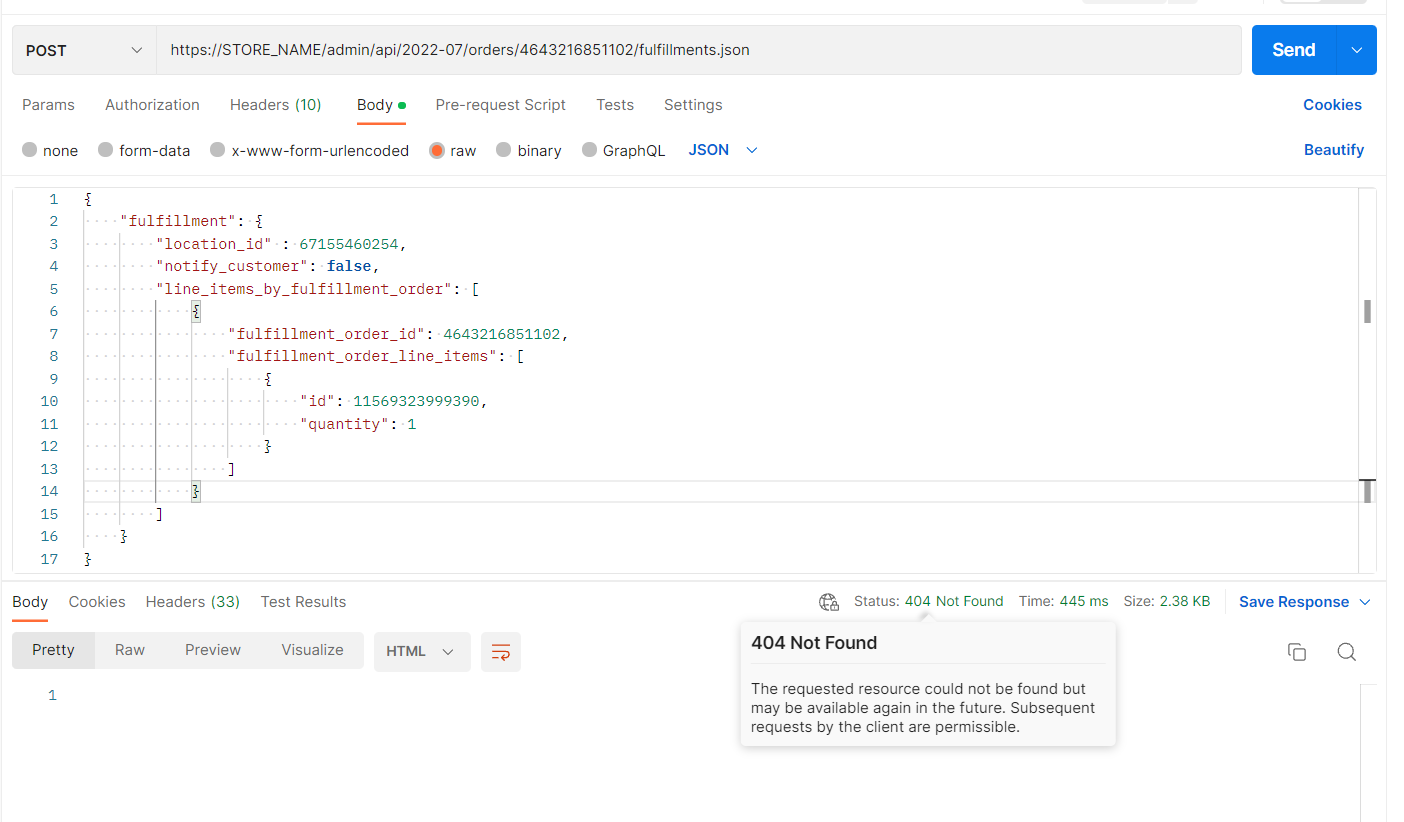The image size is (1404, 822).
Task: Open the Tests tab
Action: pos(615,105)
